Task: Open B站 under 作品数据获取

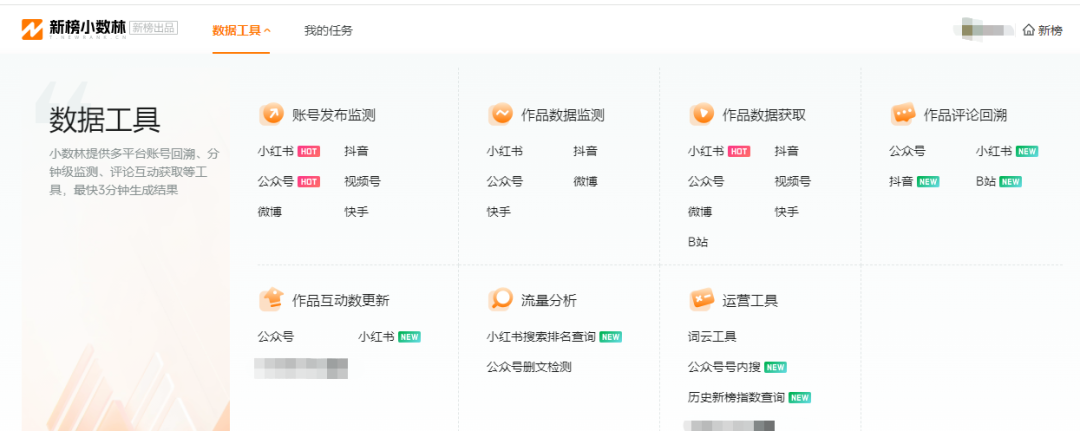Action: point(698,242)
